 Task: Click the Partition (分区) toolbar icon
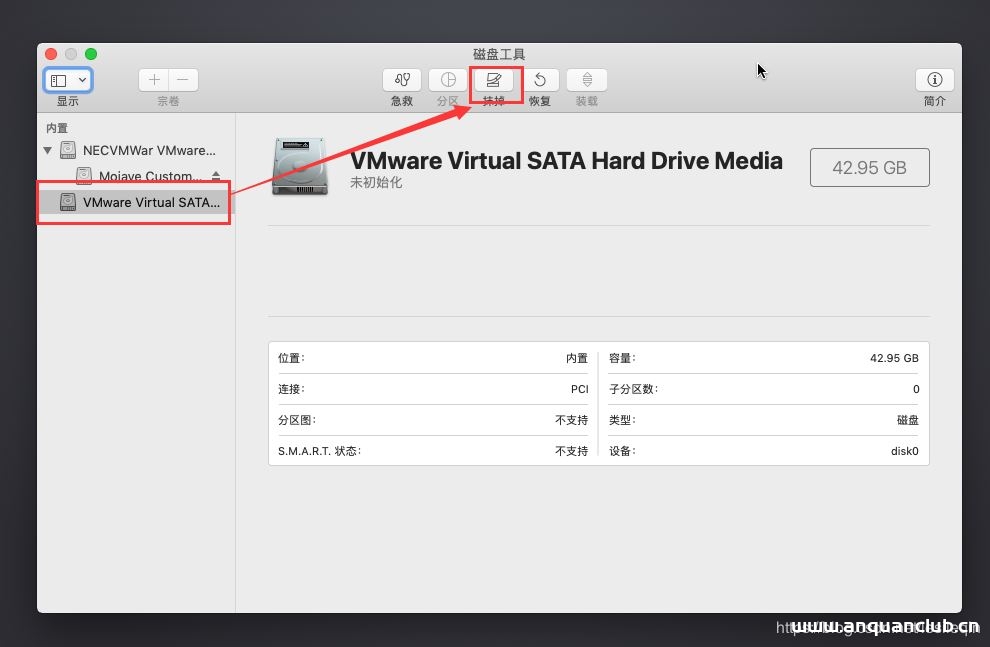(448, 80)
